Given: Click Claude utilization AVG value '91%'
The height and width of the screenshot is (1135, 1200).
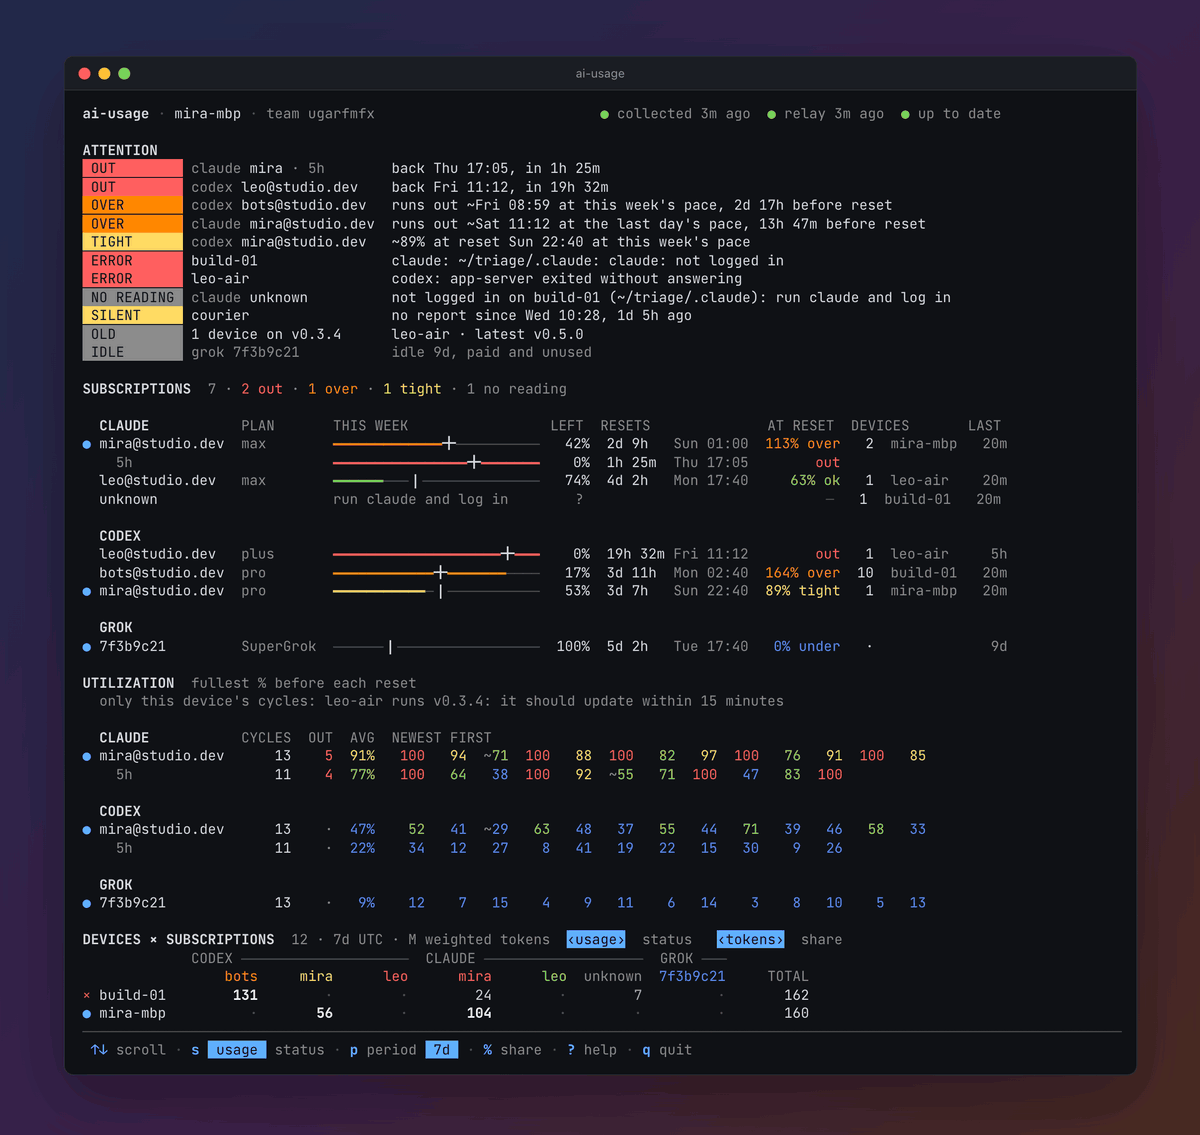Looking at the screenshot, I should click(x=363, y=756).
